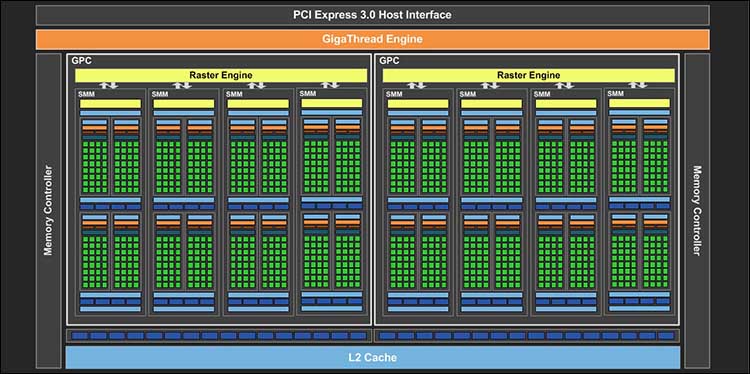Click arrows above the last SMM in right GPC
The image size is (750, 374).
(x=638, y=85)
